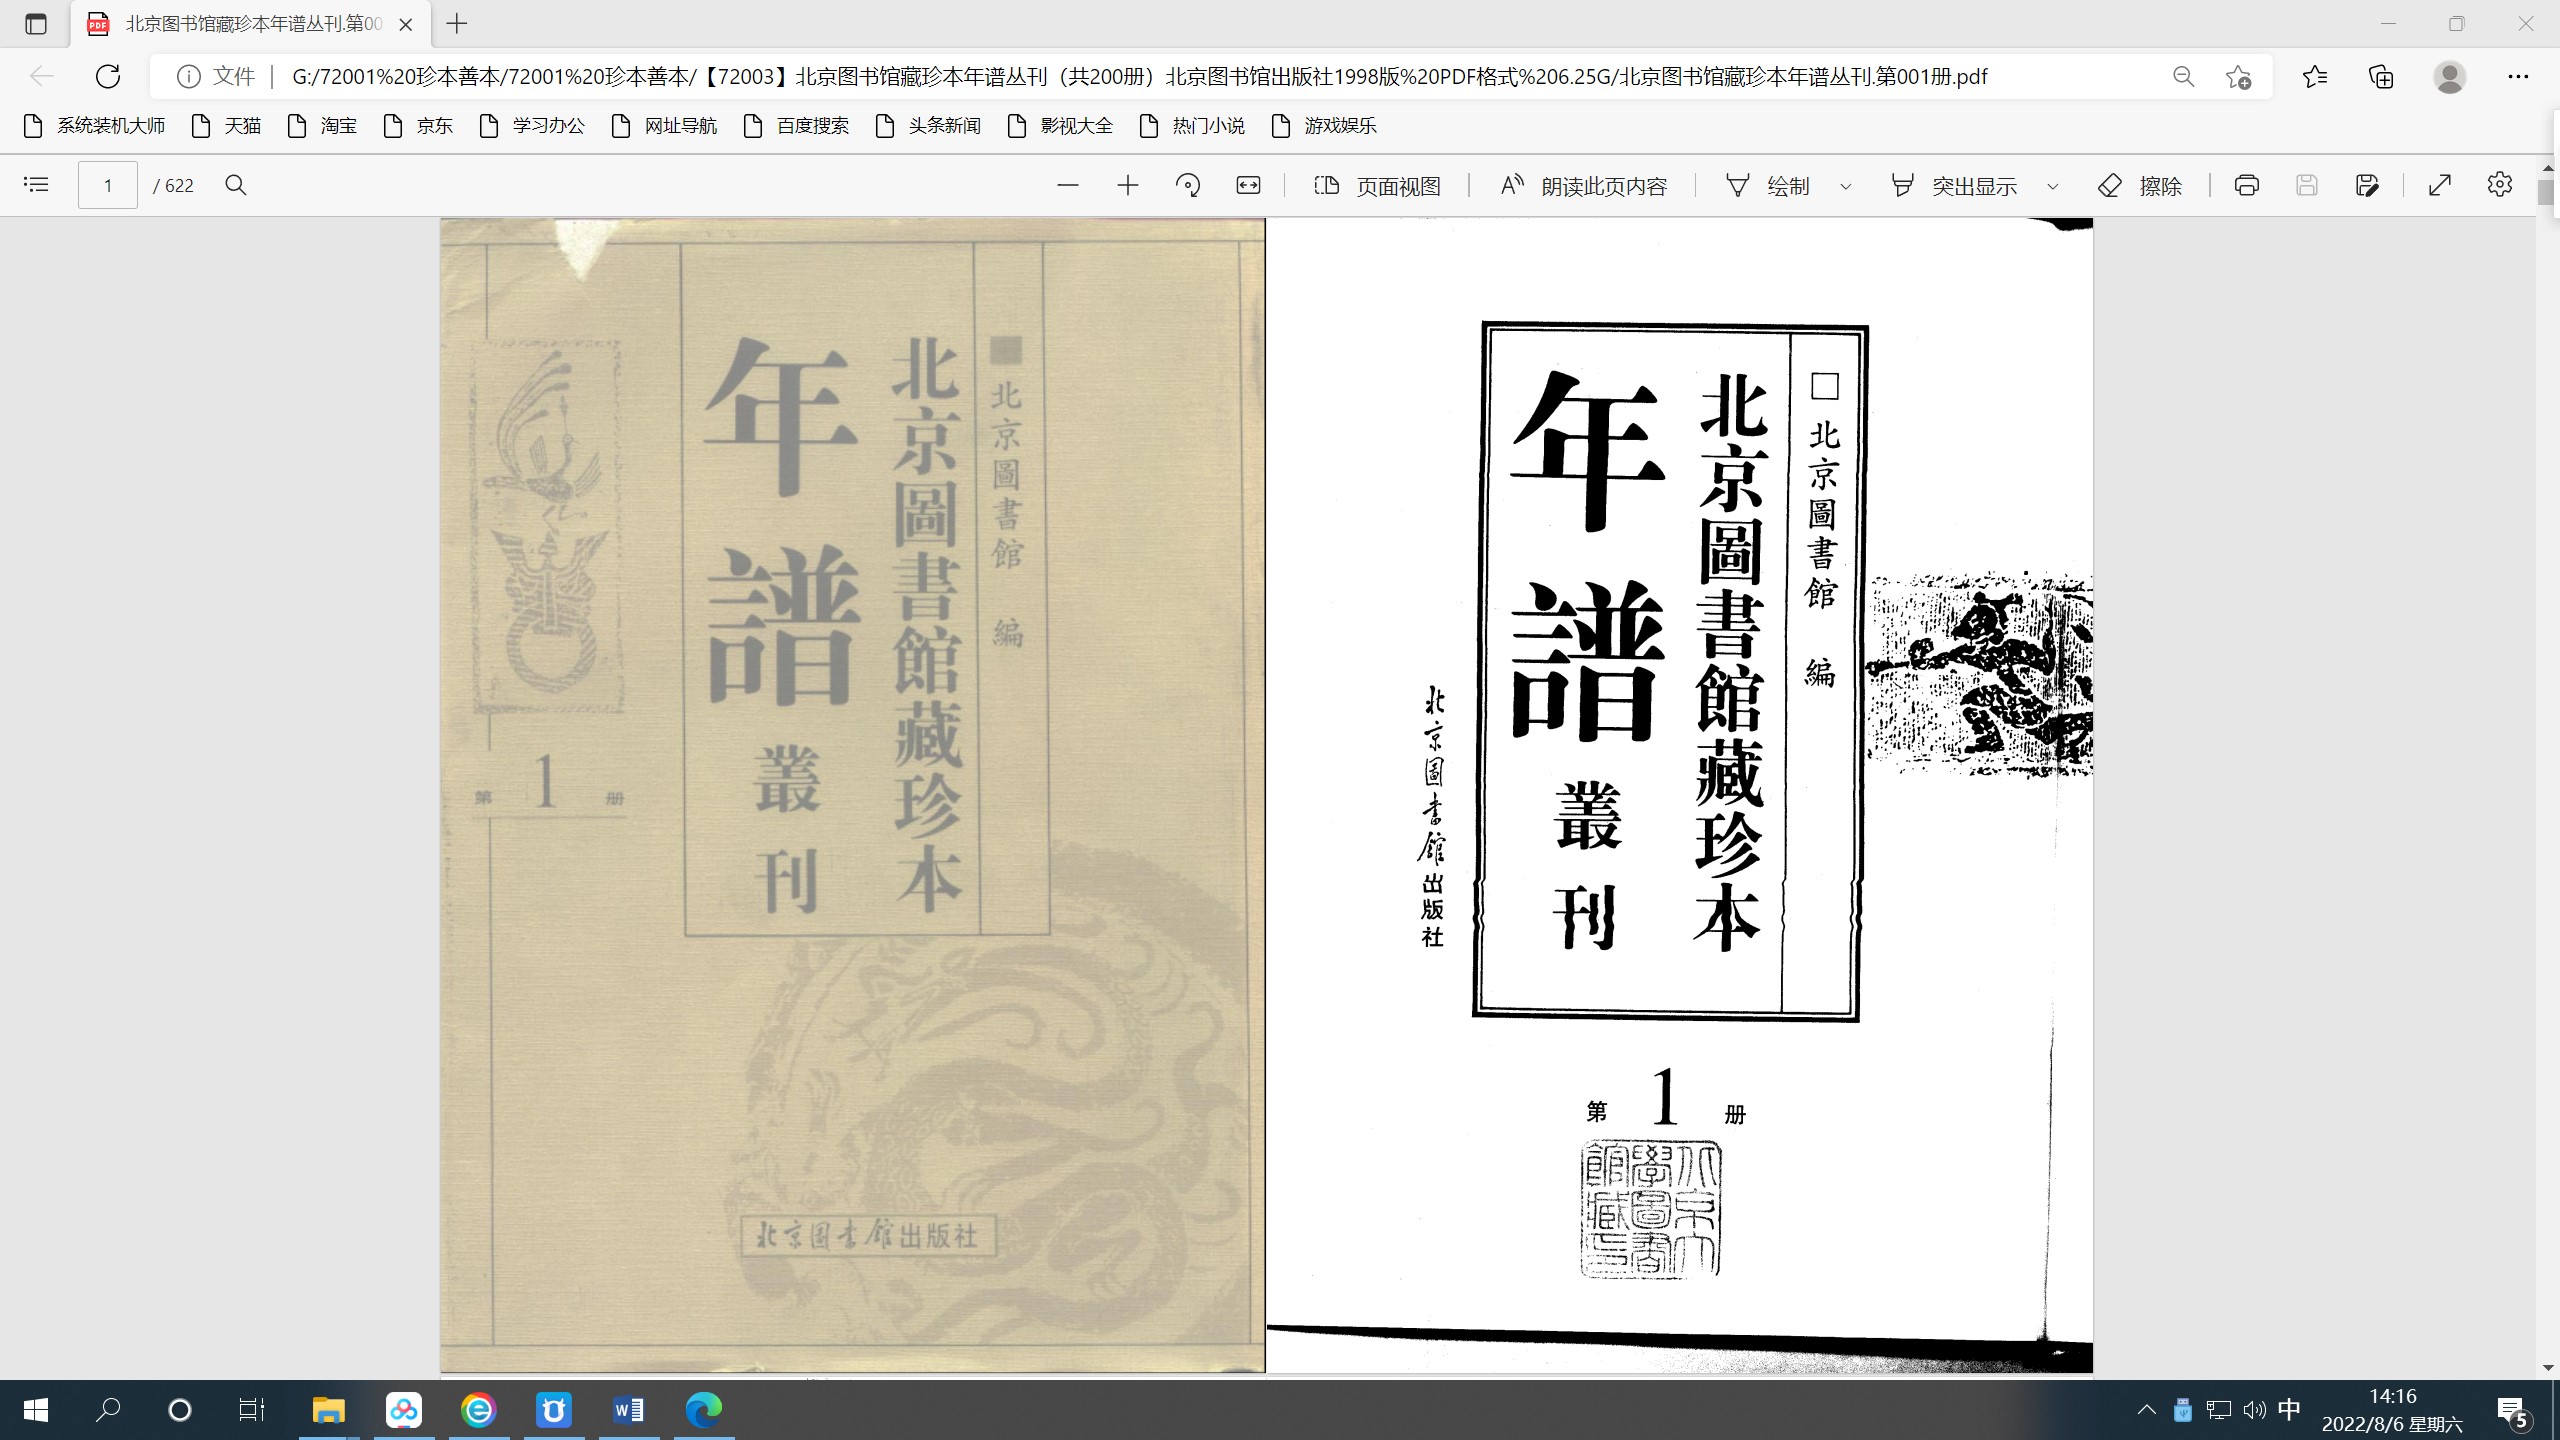This screenshot has width=2560, height=1440.
Task: Open Word from the taskbar
Action: click(x=629, y=1410)
